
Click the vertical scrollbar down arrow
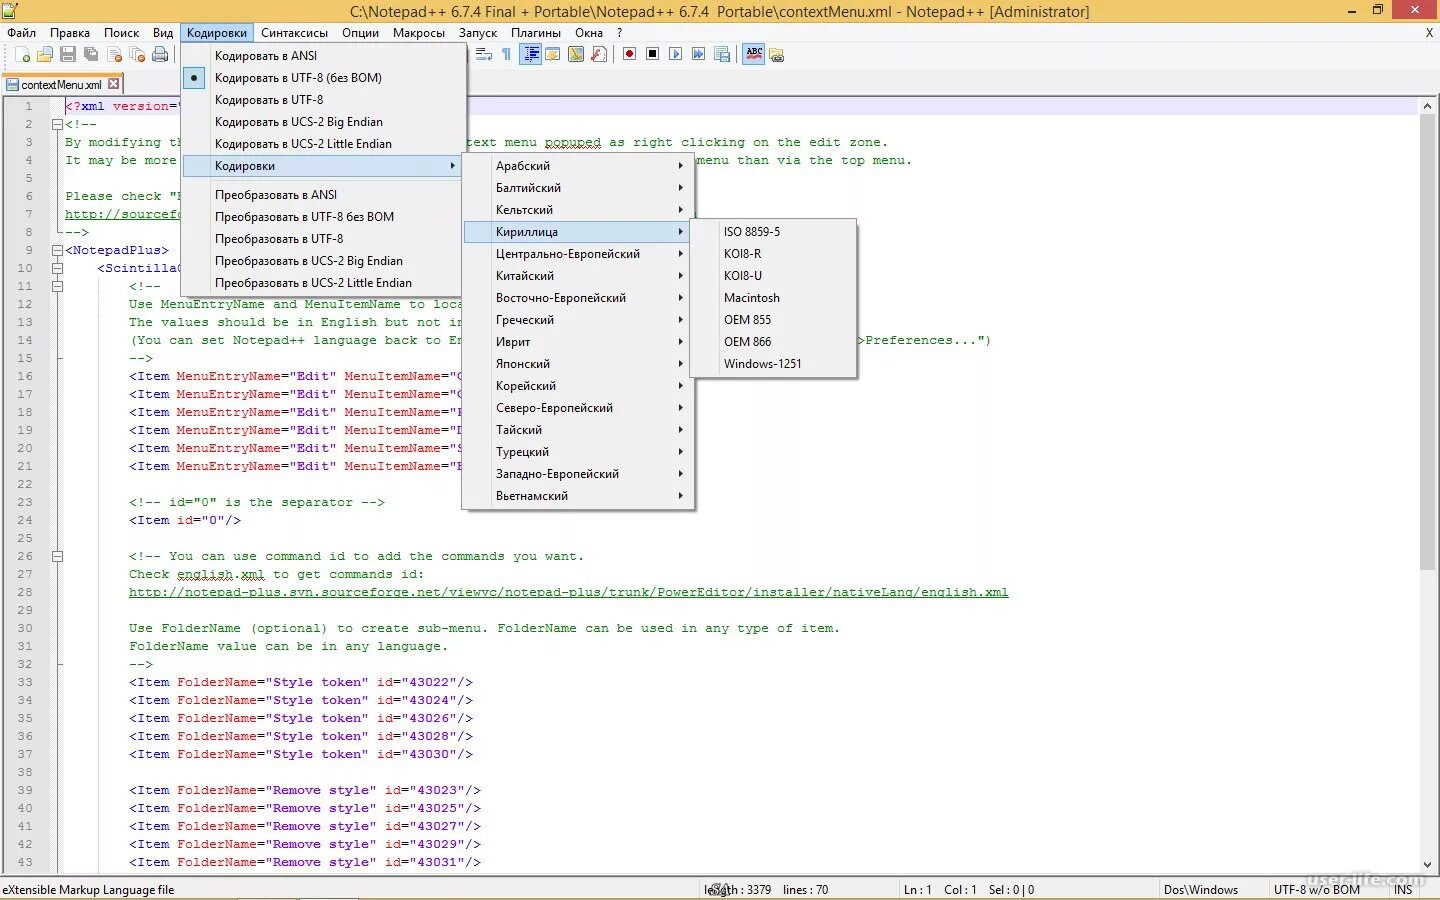point(1427,865)
